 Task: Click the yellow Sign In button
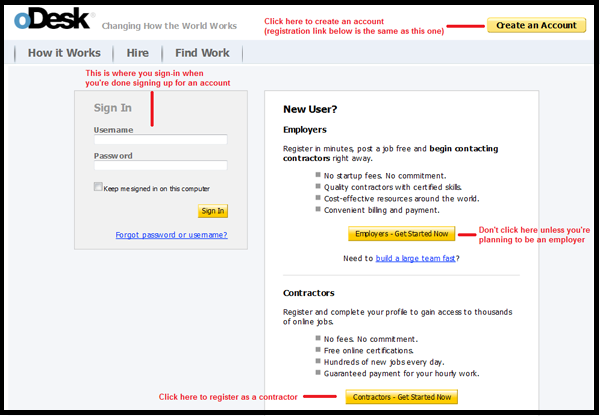[213, 211]
